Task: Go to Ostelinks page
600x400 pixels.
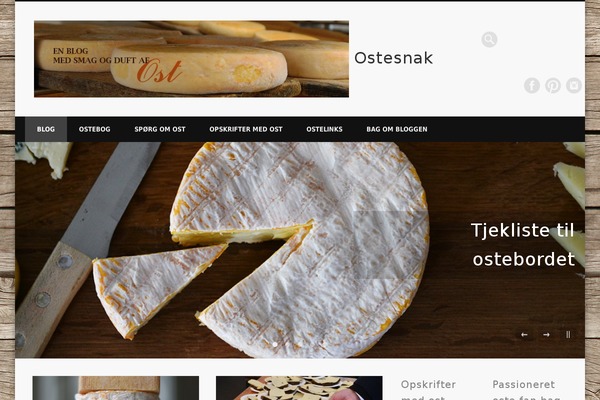Action: (324, 129)
